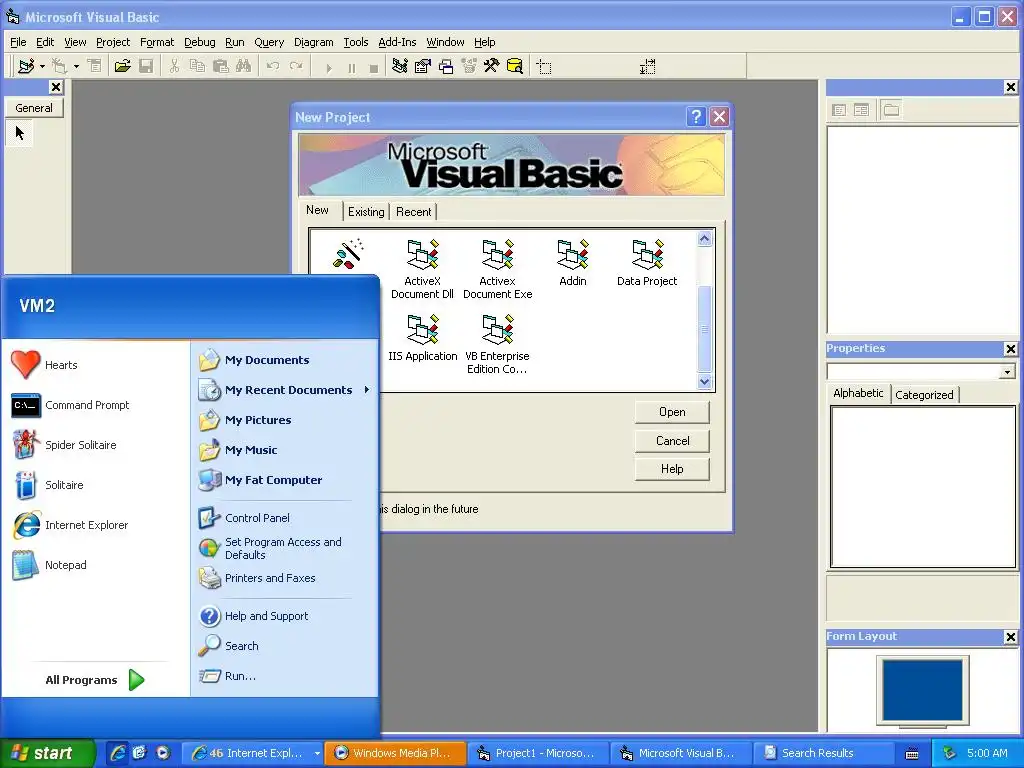Click the Object Browser toolbar icon
The height and width of the screenshot is (768, 1024).
[x=469, y=66]
